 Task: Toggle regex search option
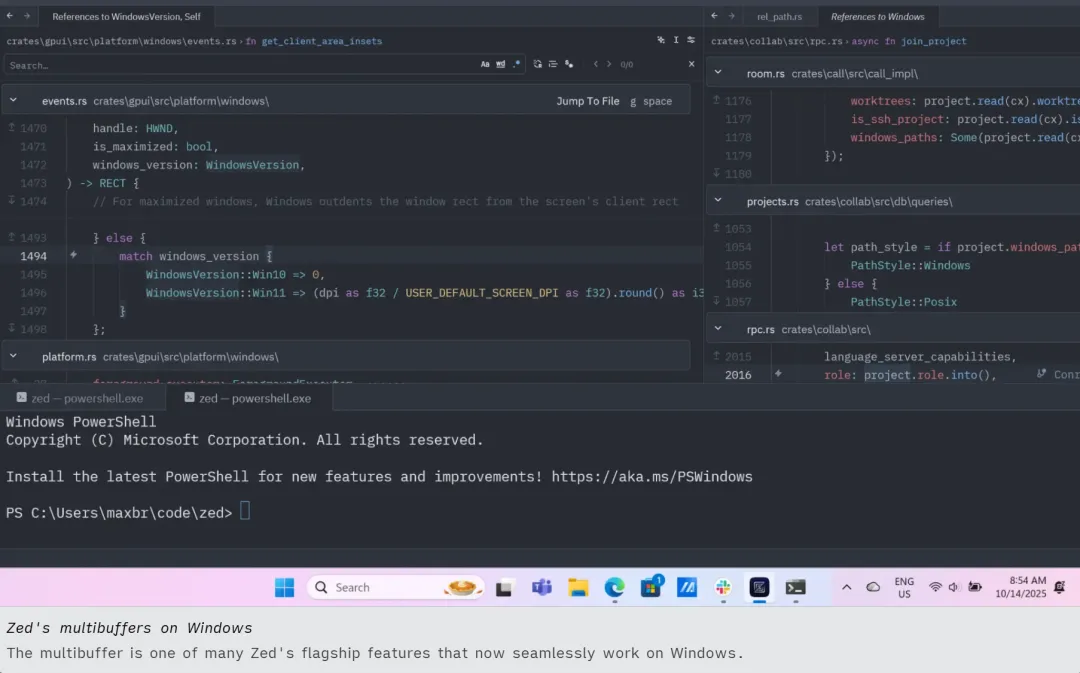tap(516, 64)
